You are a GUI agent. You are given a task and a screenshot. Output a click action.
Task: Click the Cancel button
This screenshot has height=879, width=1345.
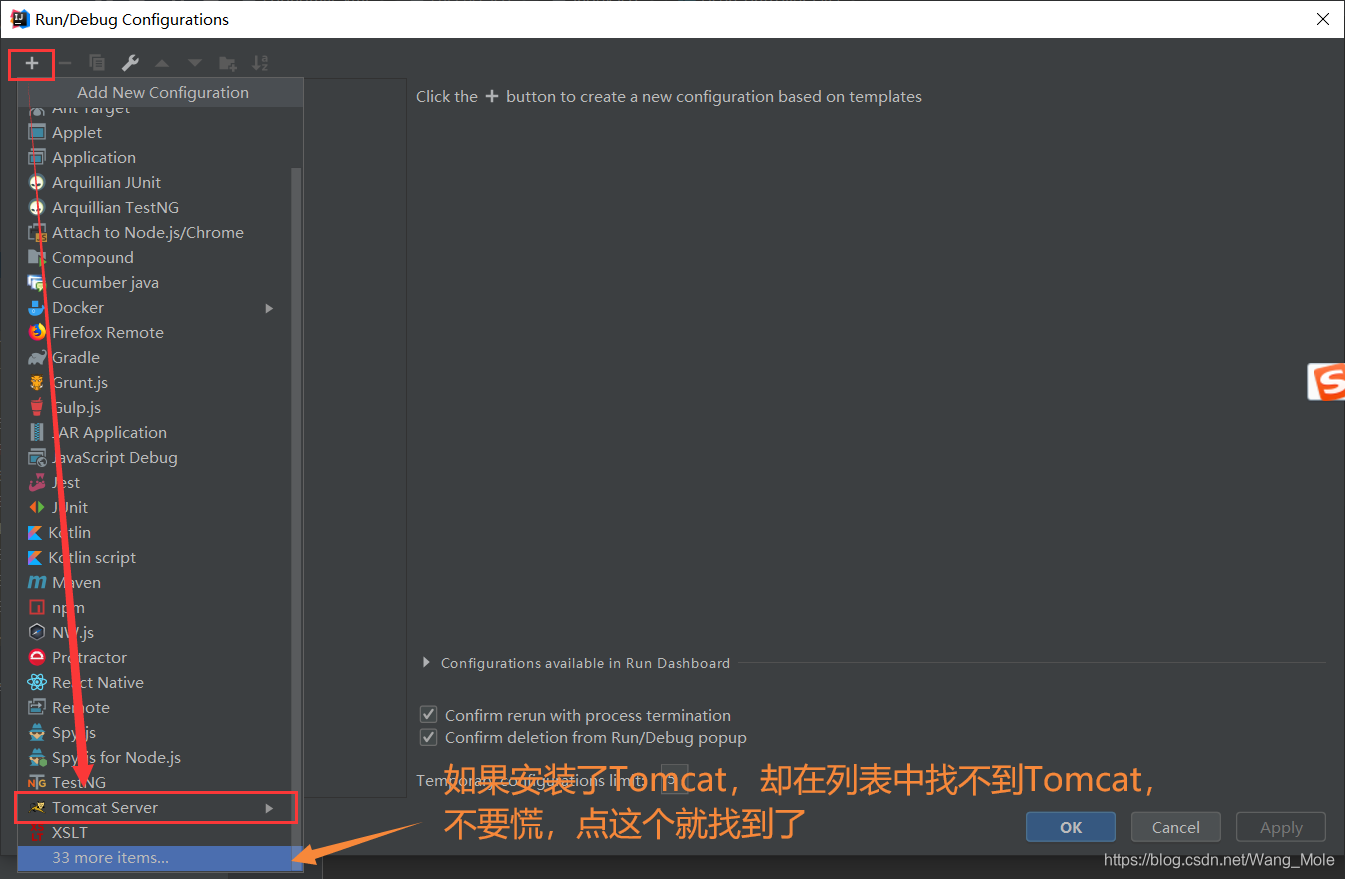(1176, 827)
